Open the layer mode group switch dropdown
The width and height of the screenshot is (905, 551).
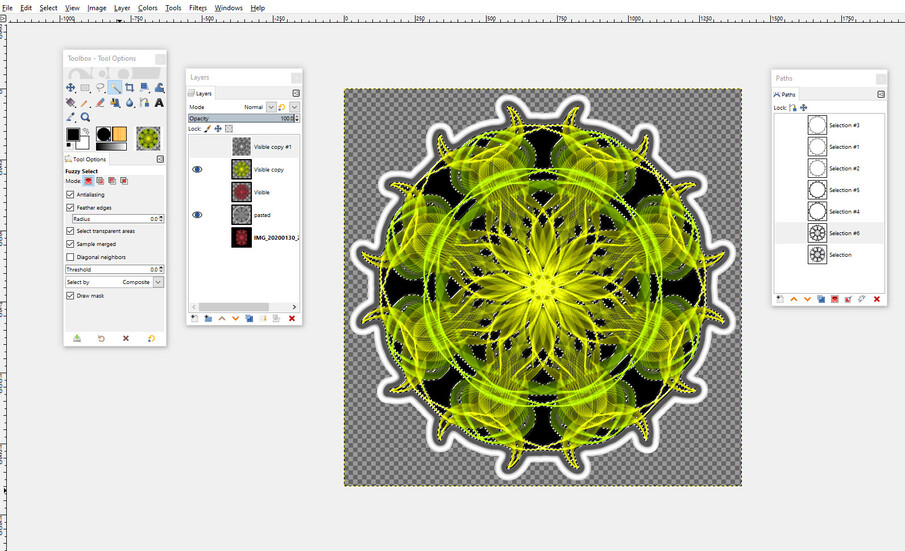[294, 107]
